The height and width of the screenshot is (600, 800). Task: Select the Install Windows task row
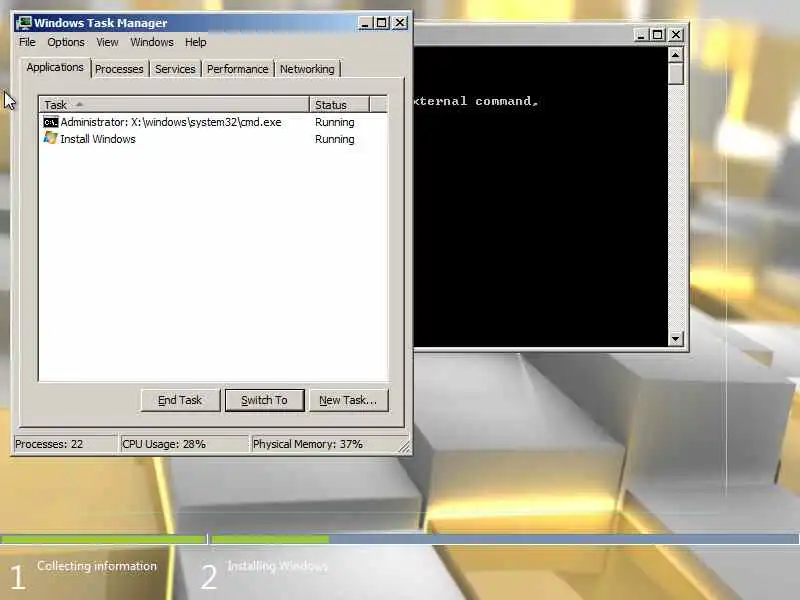213,139
